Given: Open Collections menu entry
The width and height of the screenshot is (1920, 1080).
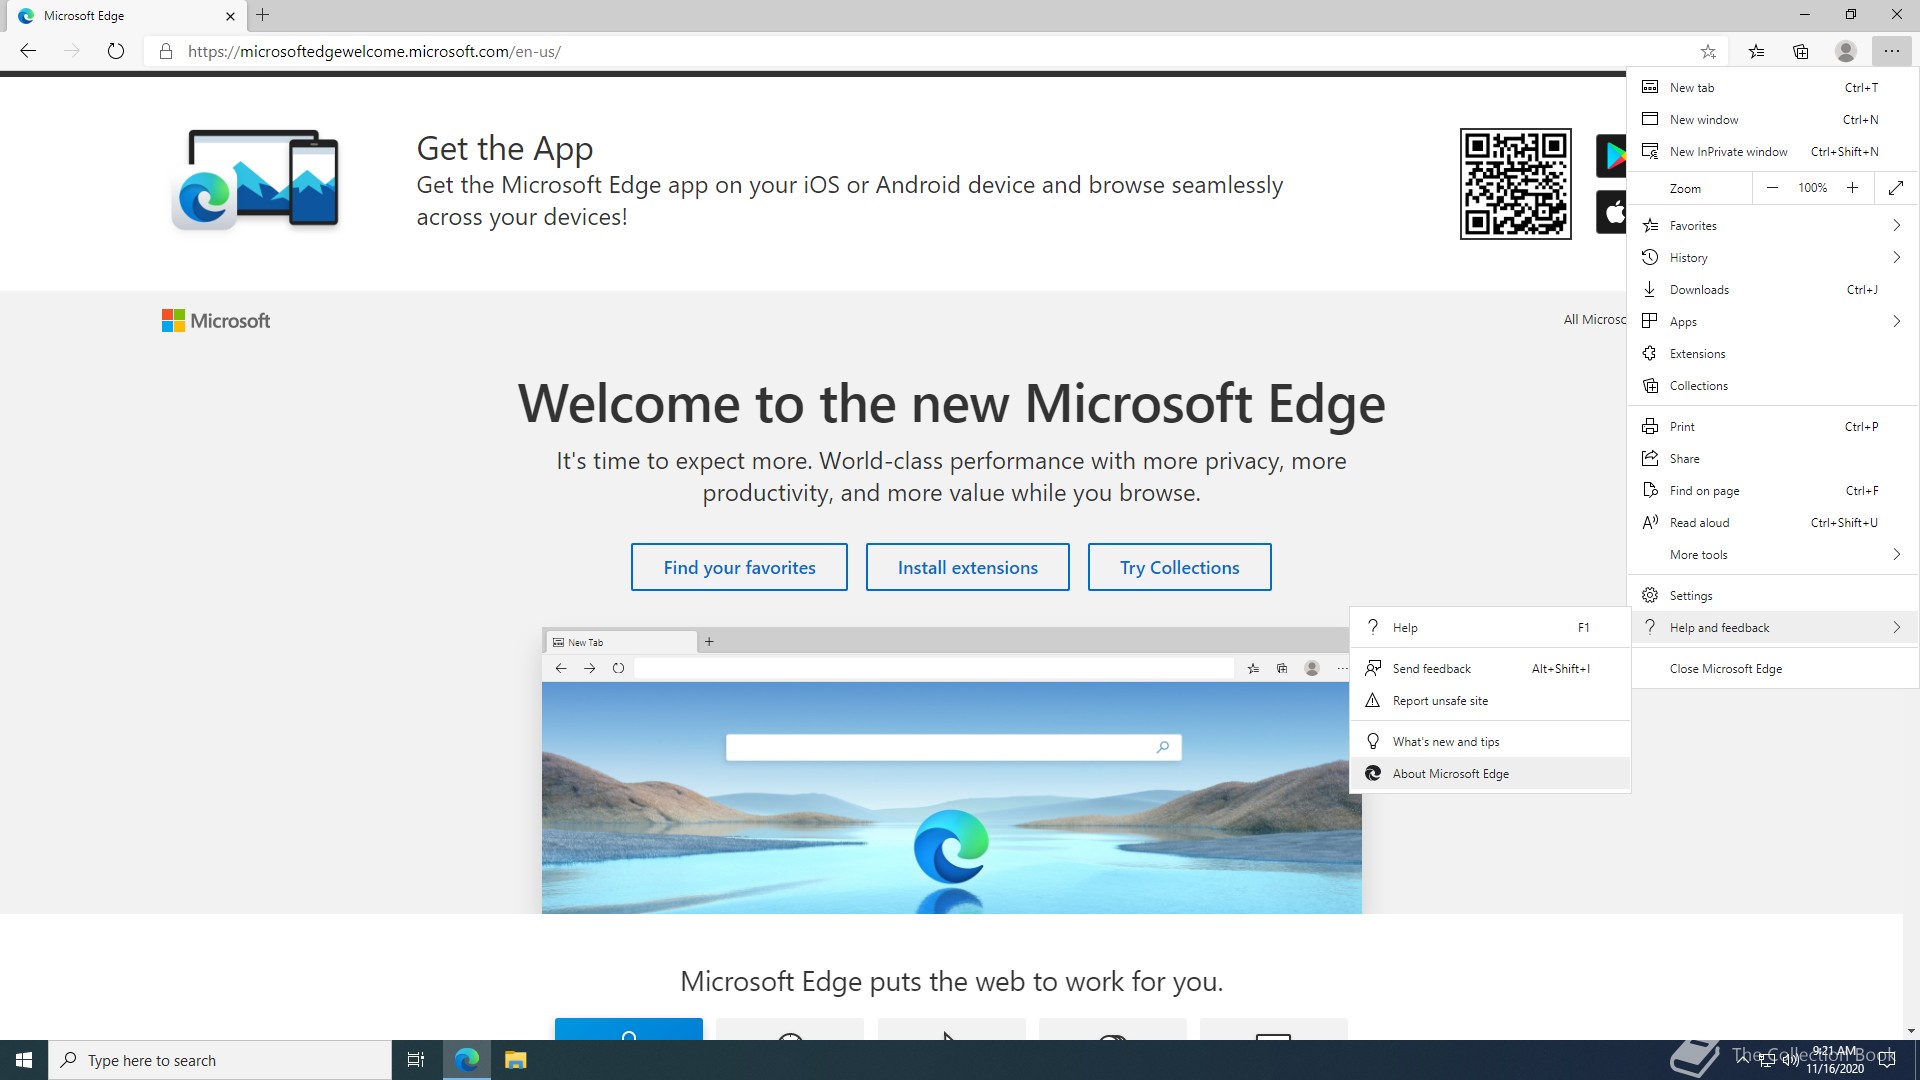Looking at the screenshot, I should coord(1773,385).
